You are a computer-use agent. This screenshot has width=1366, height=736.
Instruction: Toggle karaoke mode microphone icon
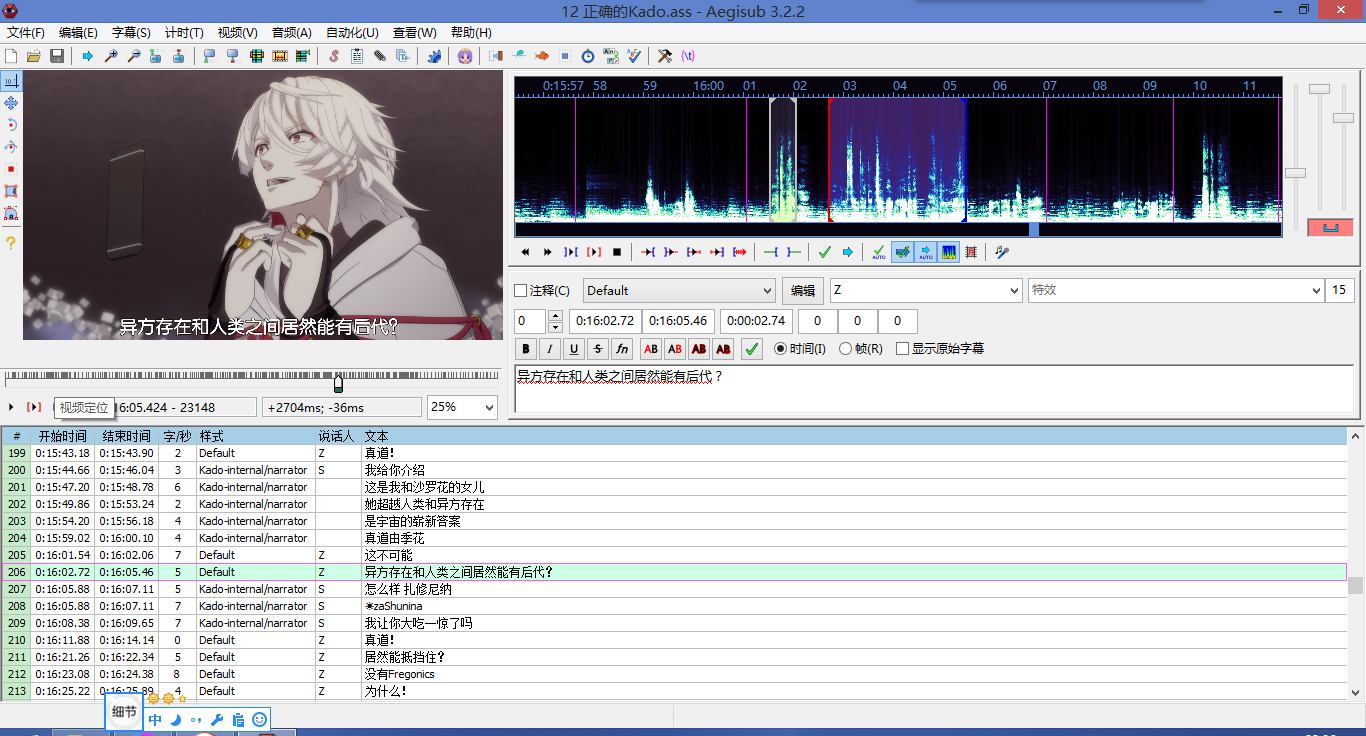click(x=1001, y=252)
